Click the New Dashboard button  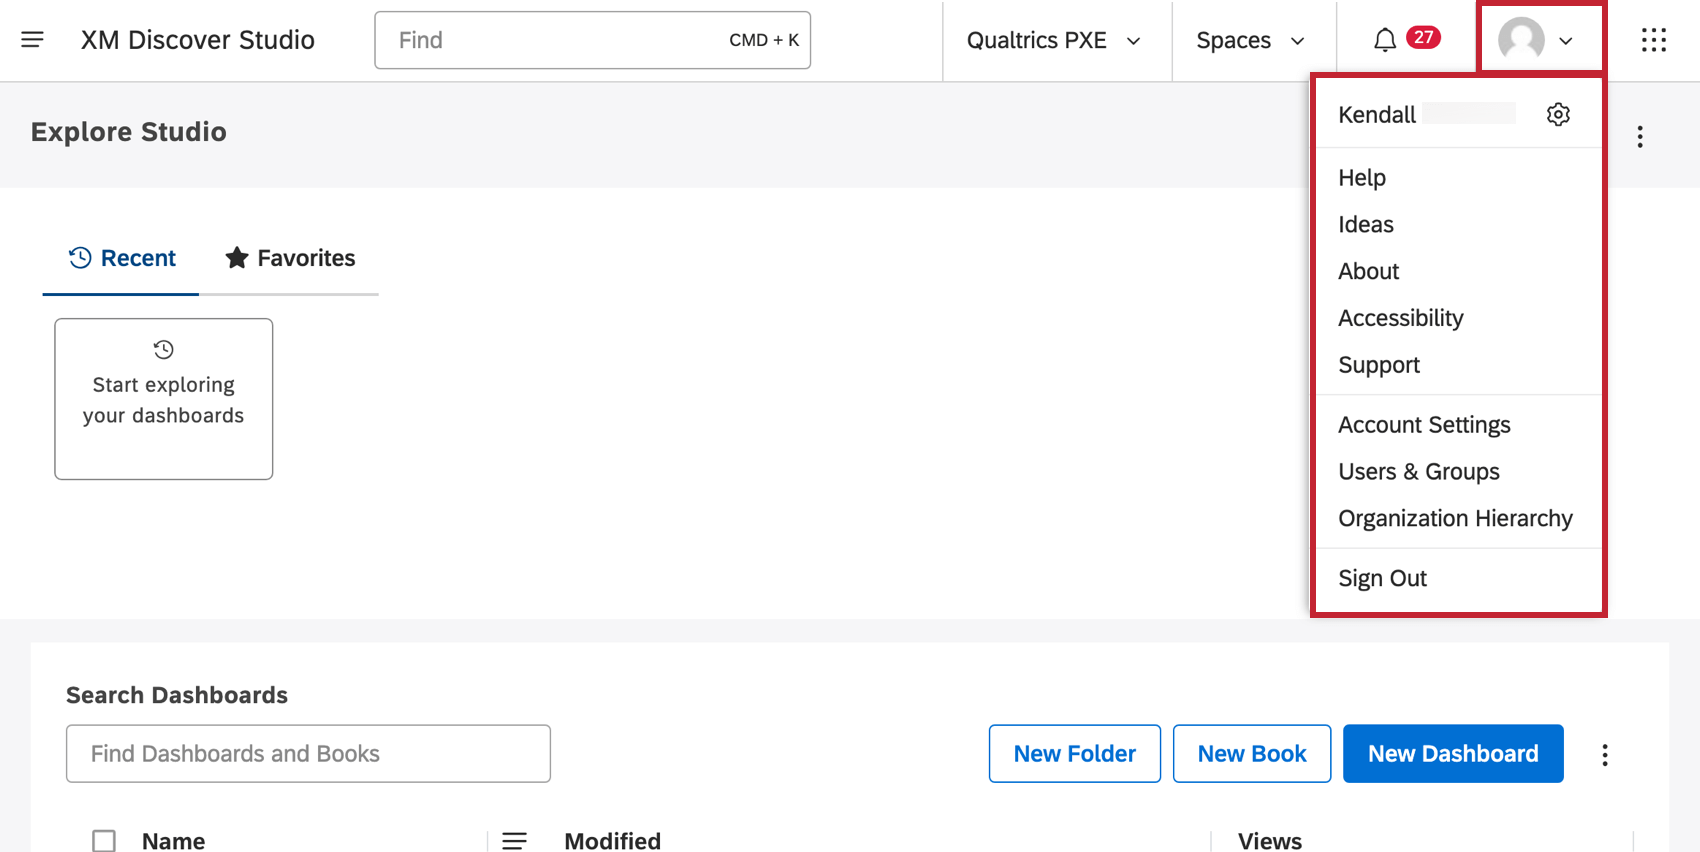point(1453,754)
